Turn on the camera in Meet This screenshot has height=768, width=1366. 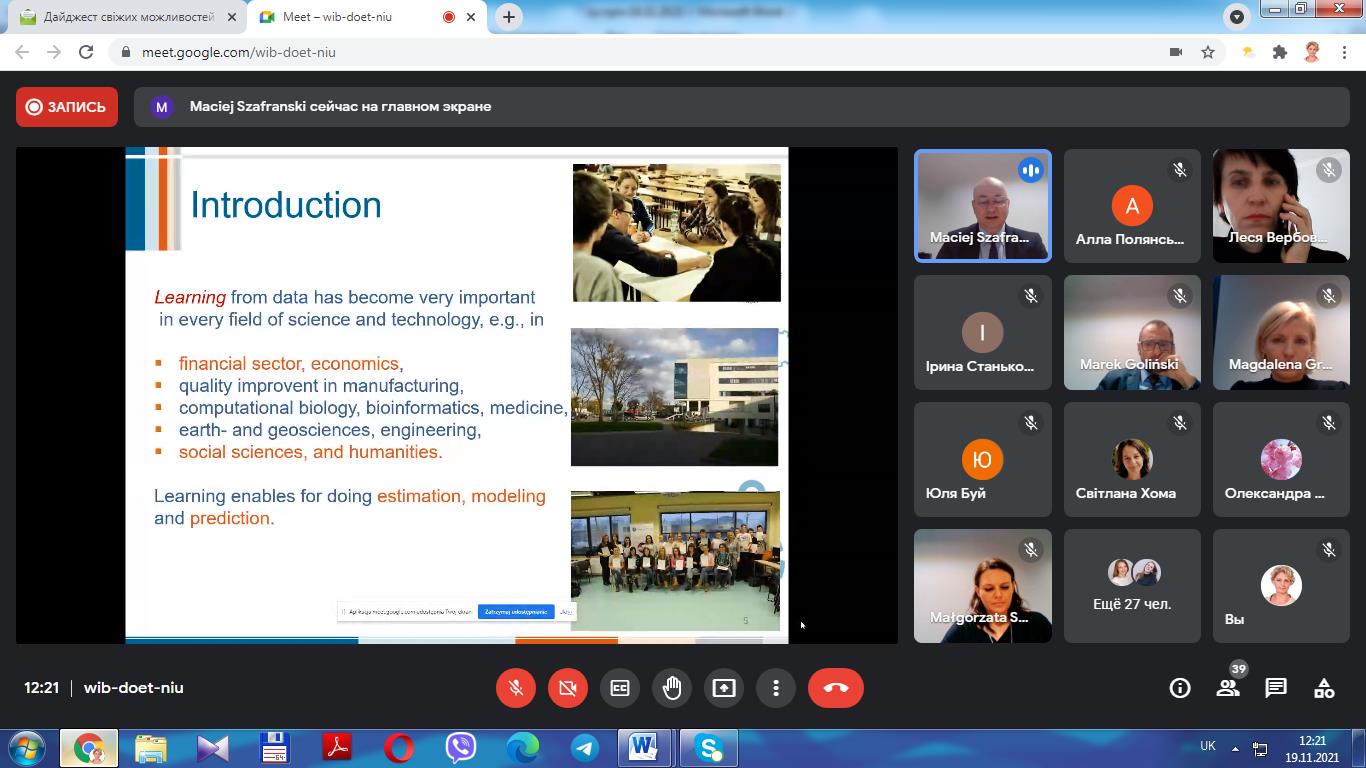[x=568, y=688]
